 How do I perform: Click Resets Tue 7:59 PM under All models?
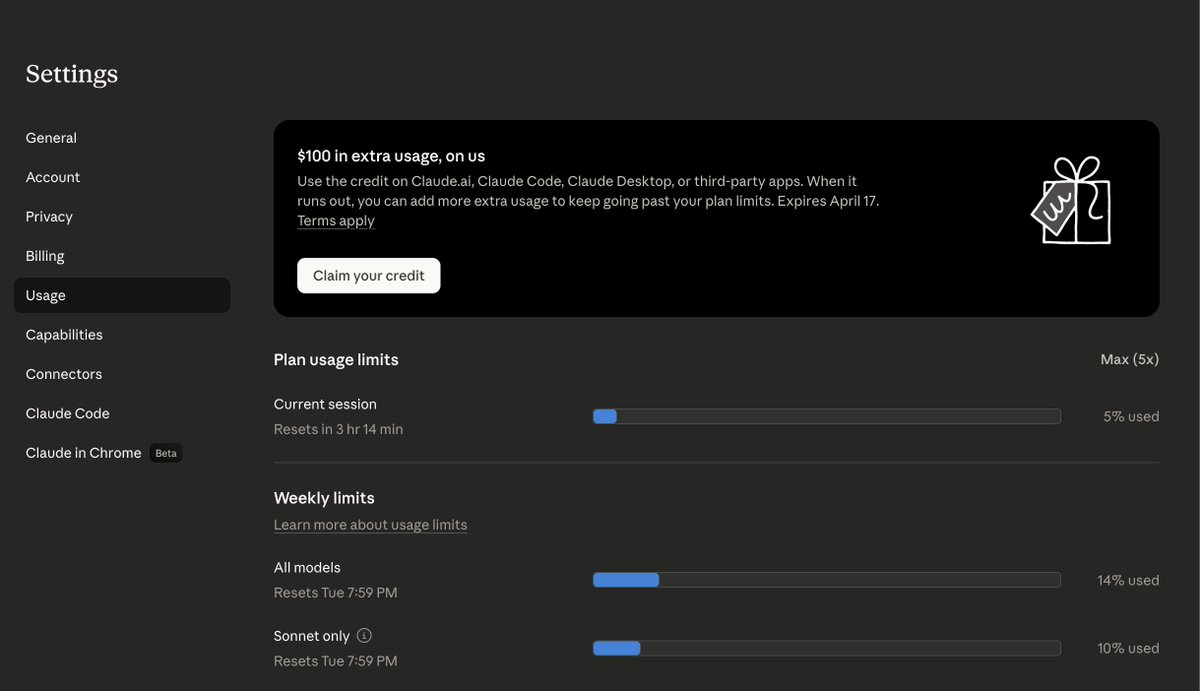(335, 593)
